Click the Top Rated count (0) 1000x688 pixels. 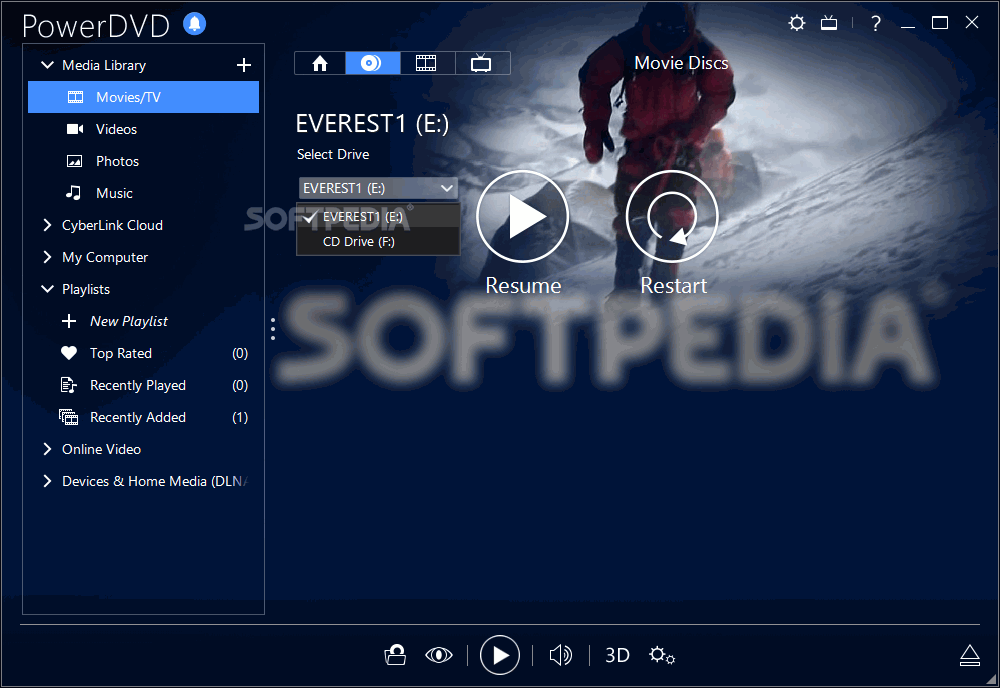click(240, 353)
